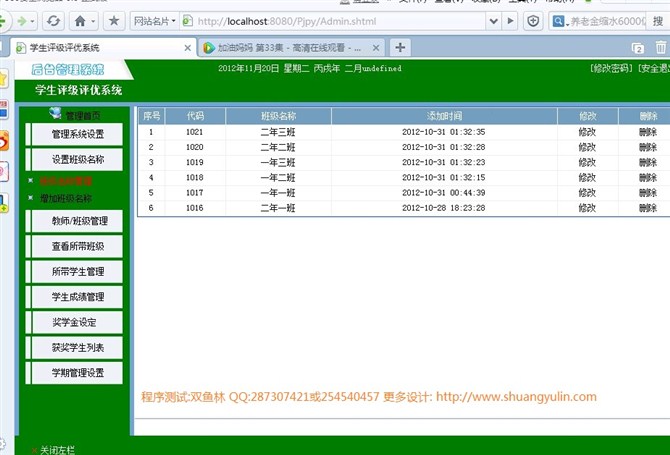Click the 添加时间 column header

click(444, 116)
